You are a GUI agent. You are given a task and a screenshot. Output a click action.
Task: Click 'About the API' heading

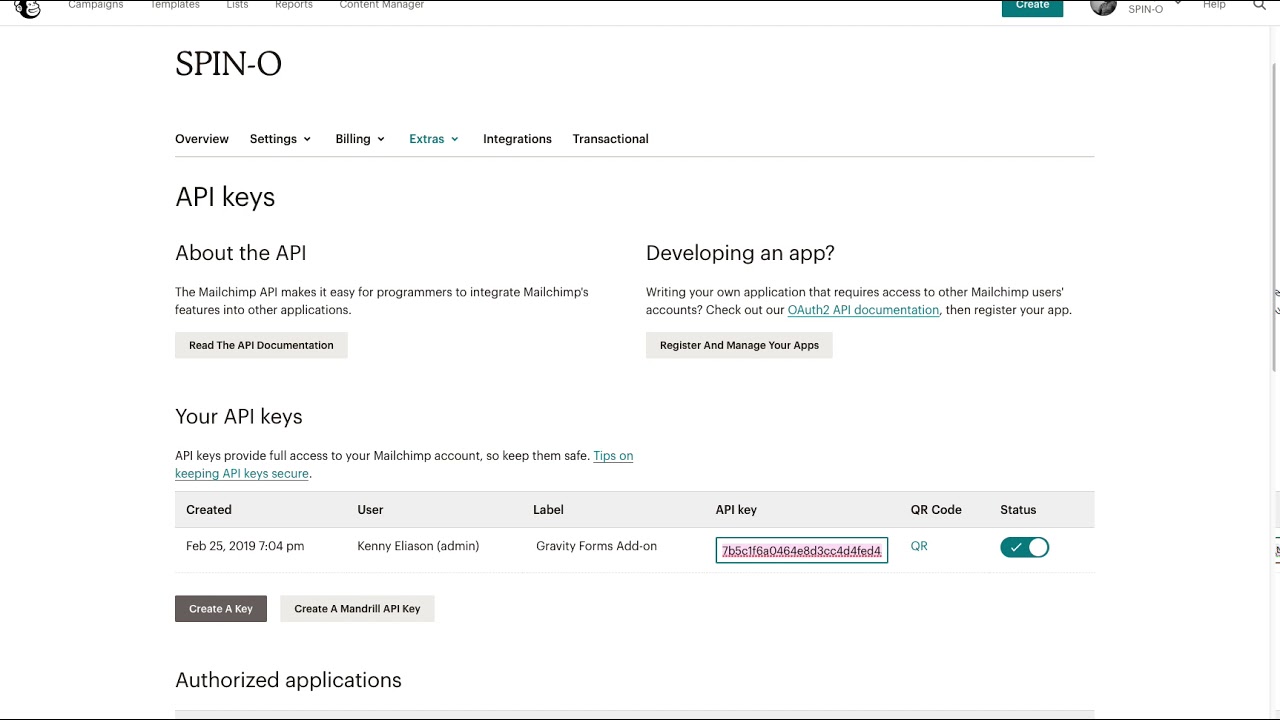(x=241, y=253)
